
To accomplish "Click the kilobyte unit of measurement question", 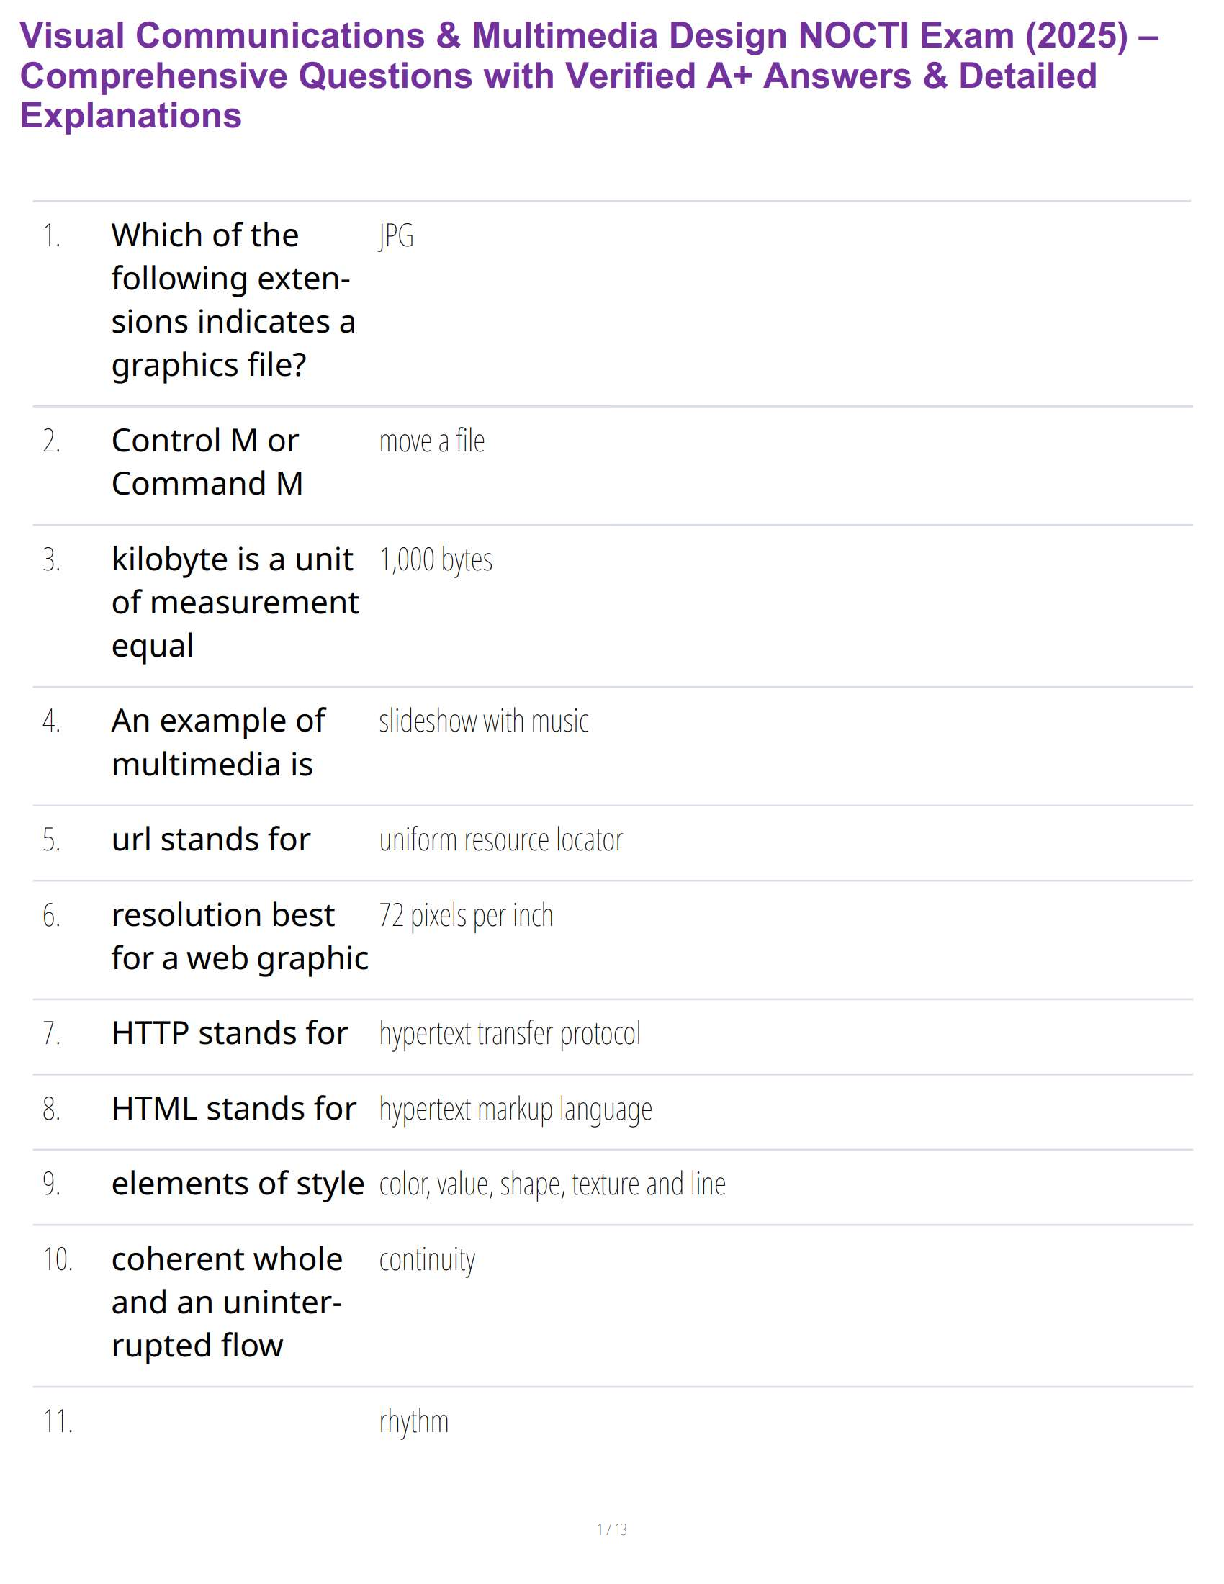I will [x=235, y=602].
